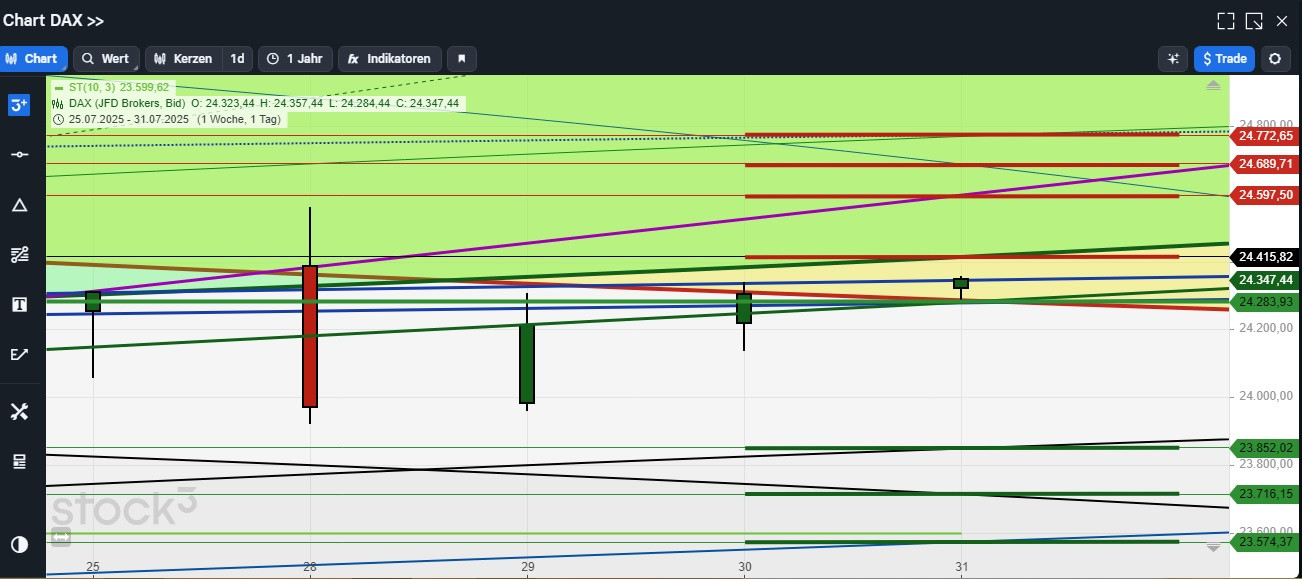Click the 24.283,93 price label
This screenshot has width=1302, height=579.
pos(1265,302)
